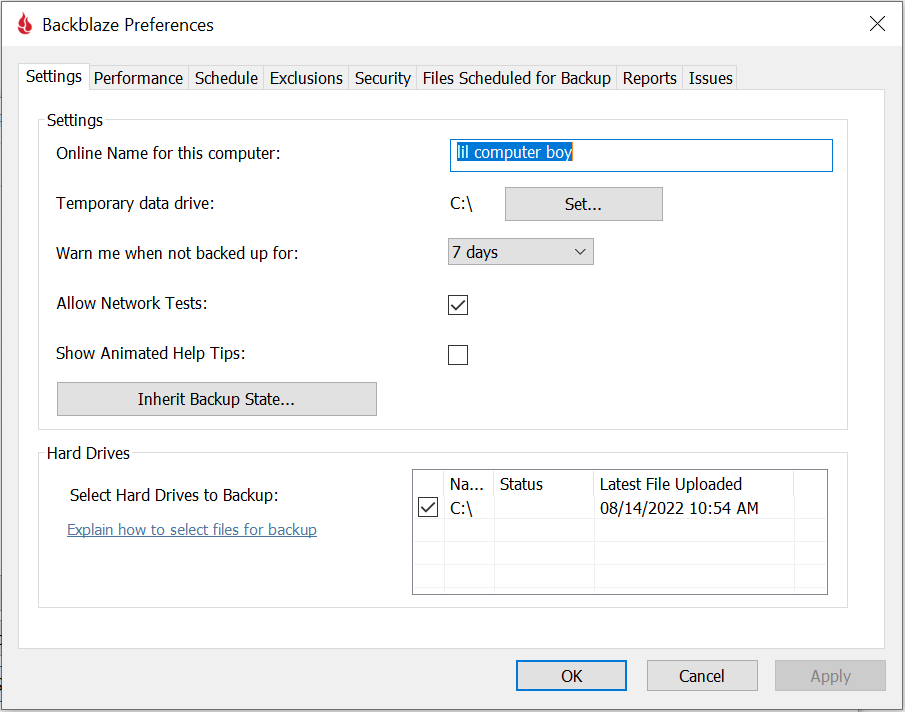Click the Status column header
The height and width of the screenshot is (712, 905).
[544, 484]
